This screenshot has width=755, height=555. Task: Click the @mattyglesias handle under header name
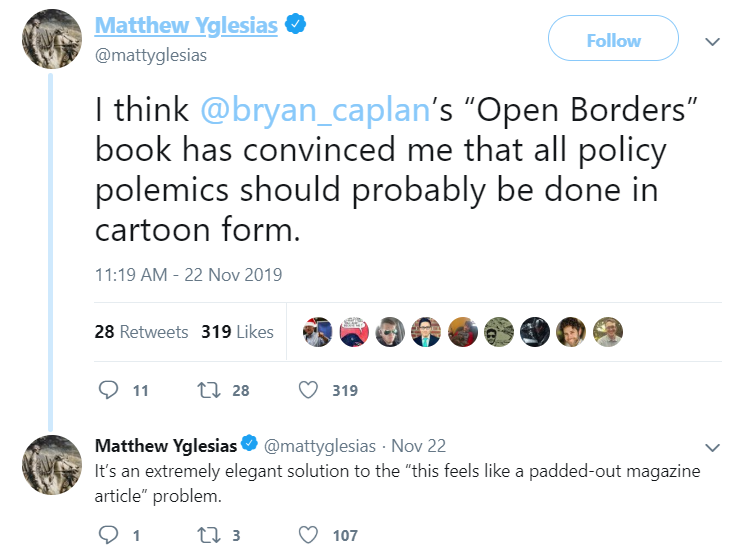[150, 55]
